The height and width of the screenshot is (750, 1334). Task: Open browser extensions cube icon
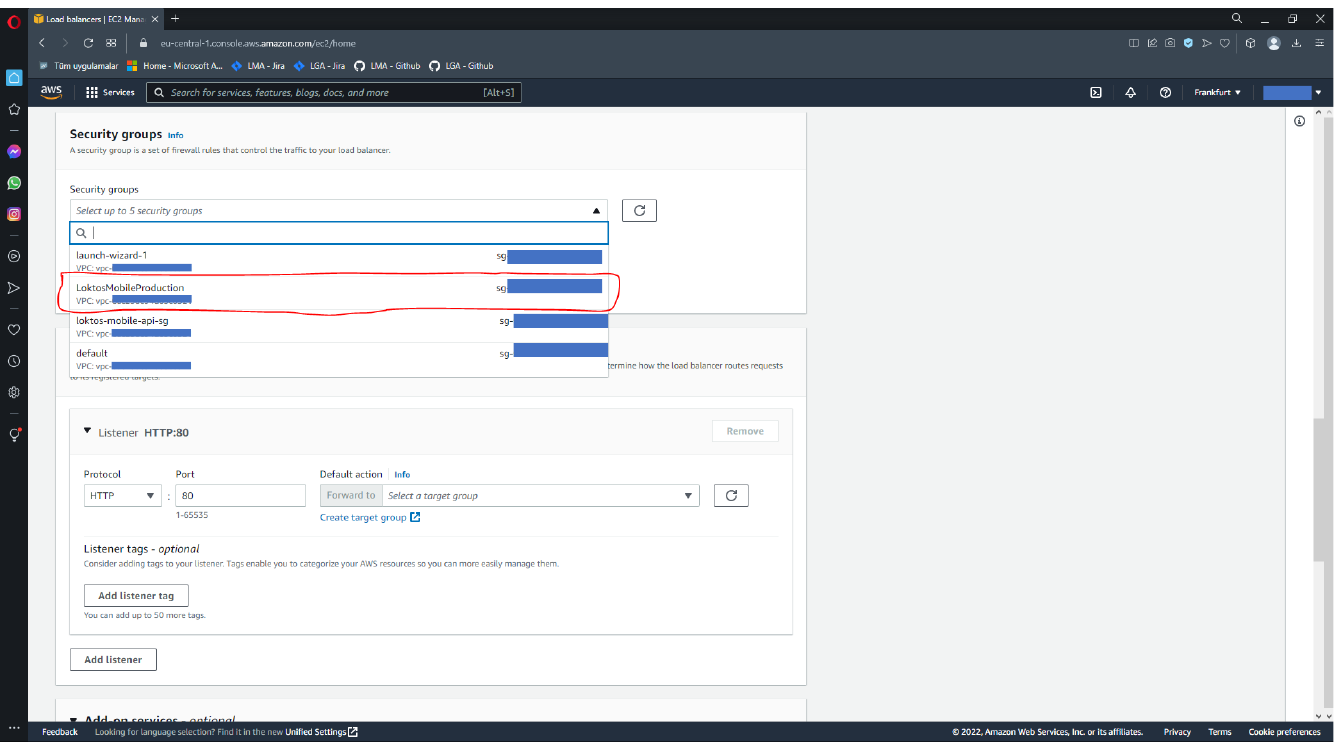pyautogui.click(x=1251, y=43)
